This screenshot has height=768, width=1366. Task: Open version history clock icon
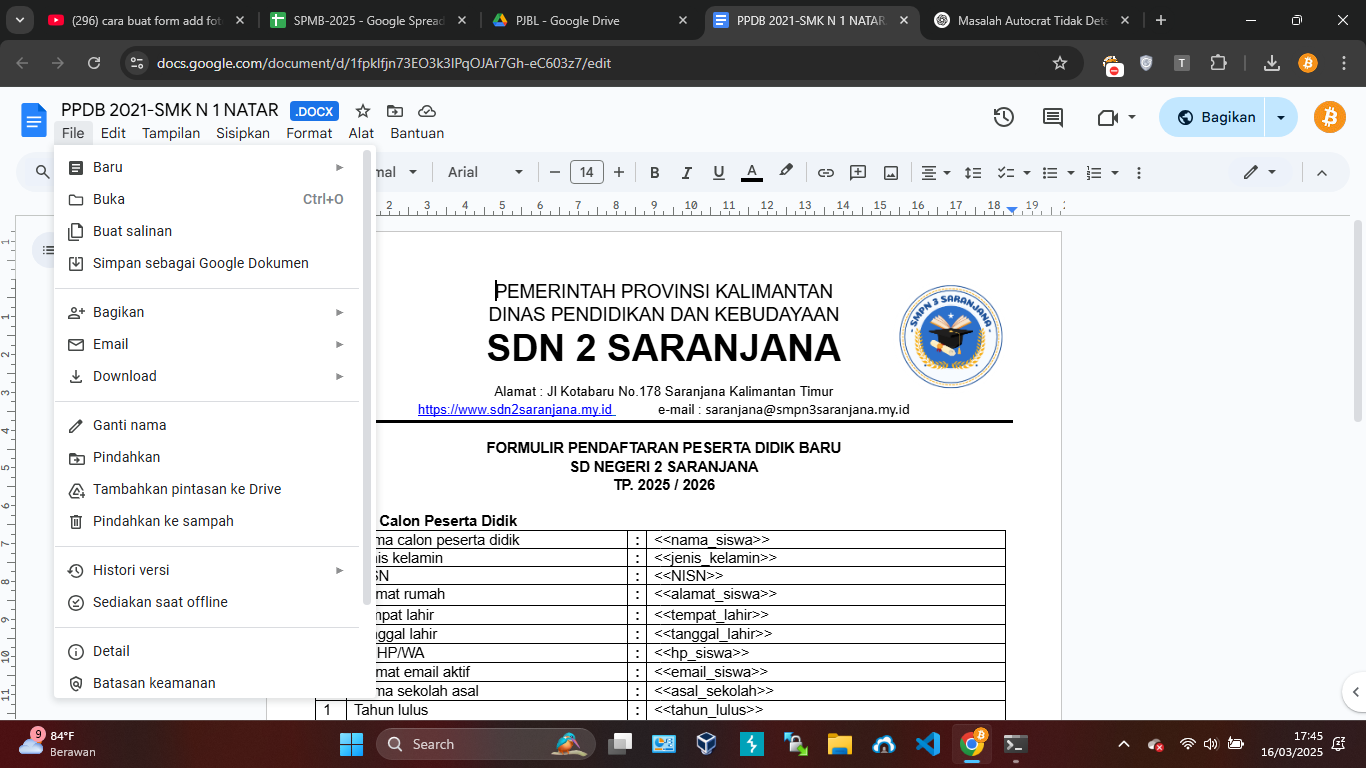click(1004, 117)
